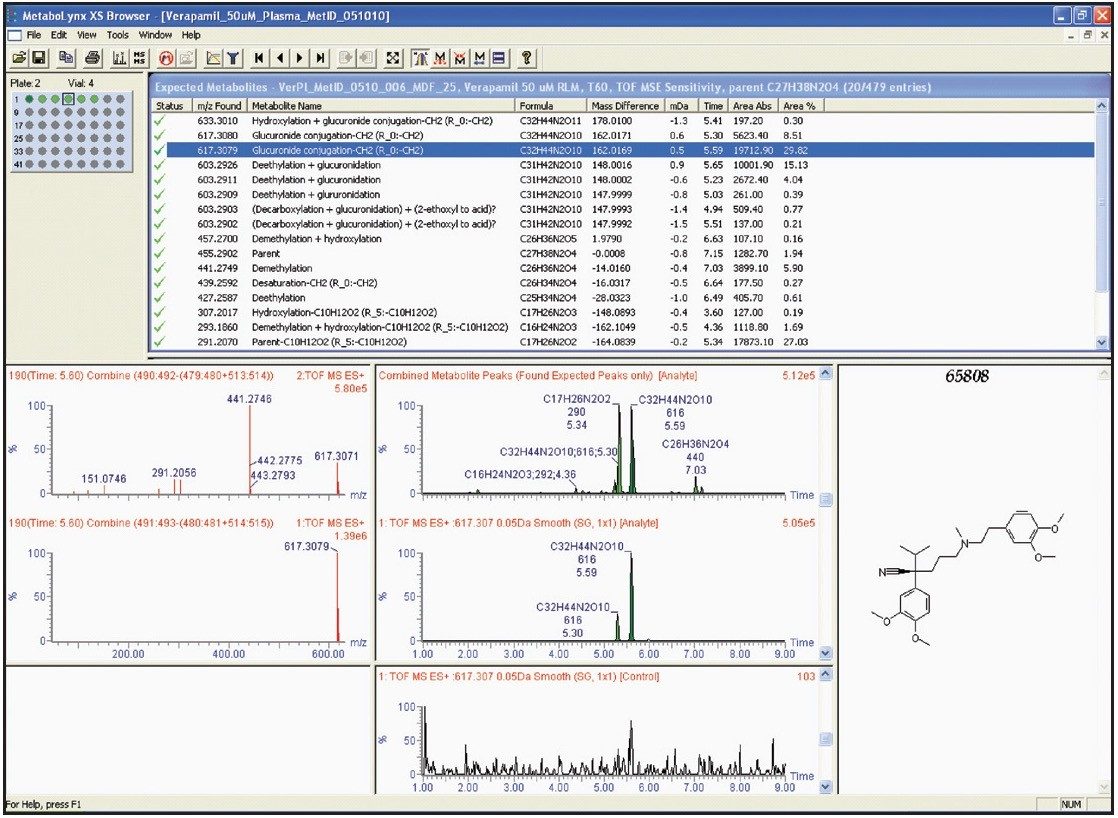Sort by the Mass Difference column header

pos(626,106)
